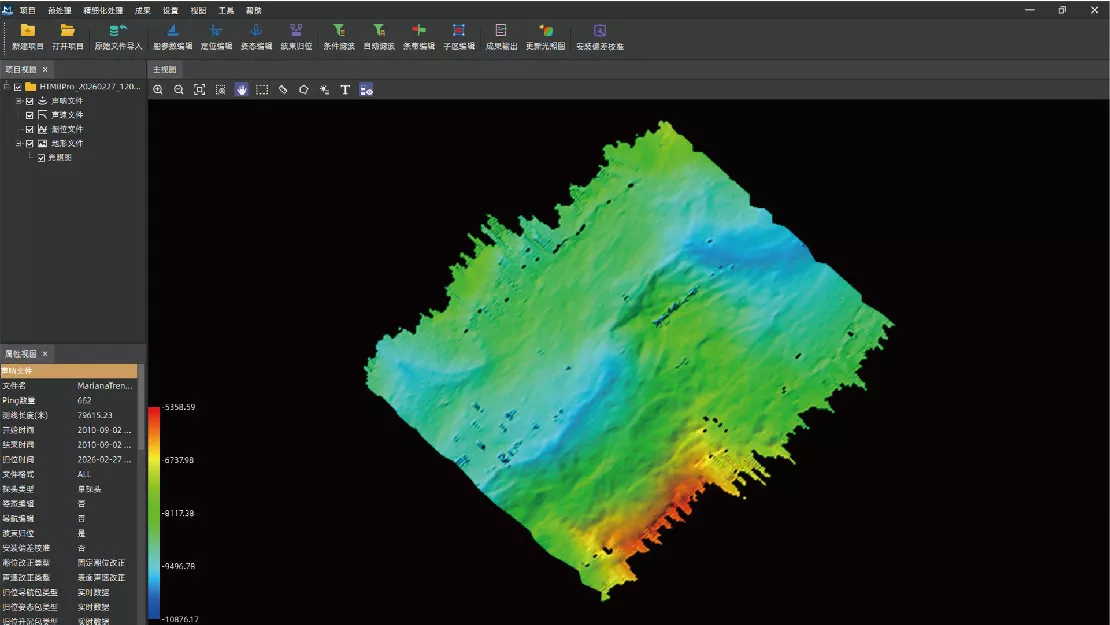Uncheck the 地形文件 checkbox
The height and width of the screenshot is (625, 1110).
[30, 144]
